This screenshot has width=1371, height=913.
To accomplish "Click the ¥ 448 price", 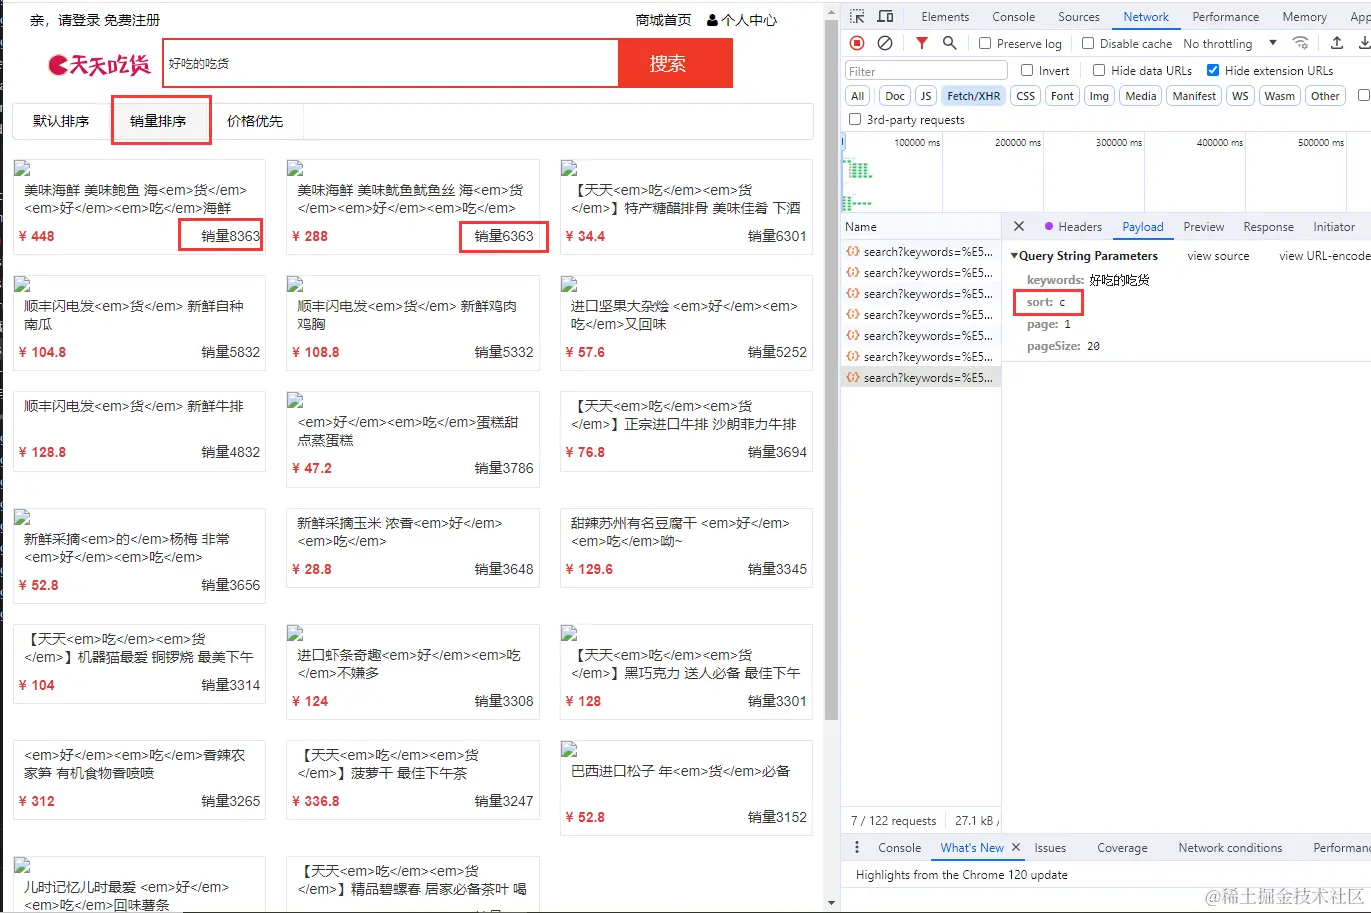I will [x=37, y=236].
